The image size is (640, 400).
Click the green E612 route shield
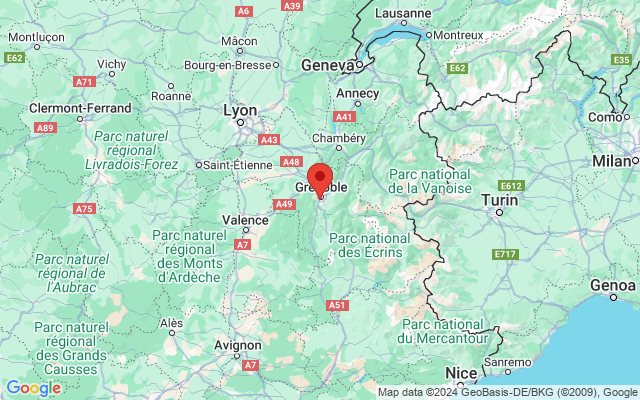coord(511,186)
